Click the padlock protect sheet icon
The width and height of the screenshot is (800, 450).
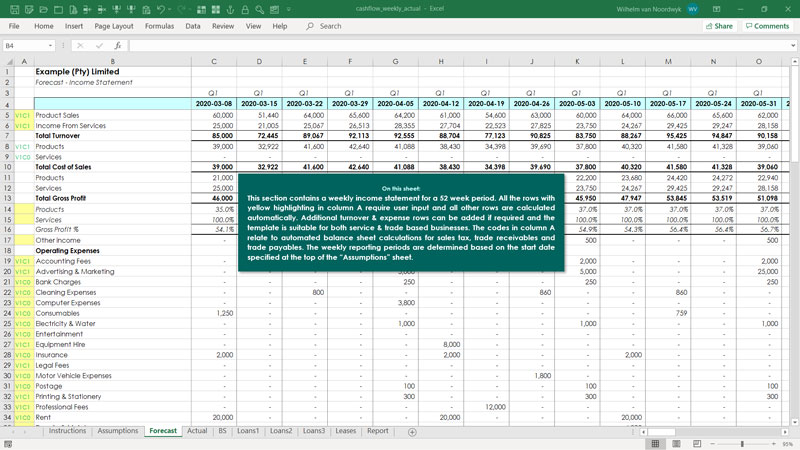click(245, 10)
